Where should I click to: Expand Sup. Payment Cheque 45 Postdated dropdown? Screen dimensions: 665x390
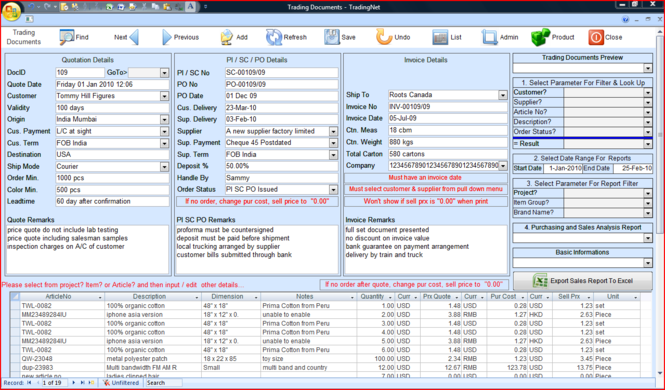click(x=333, y=143)
